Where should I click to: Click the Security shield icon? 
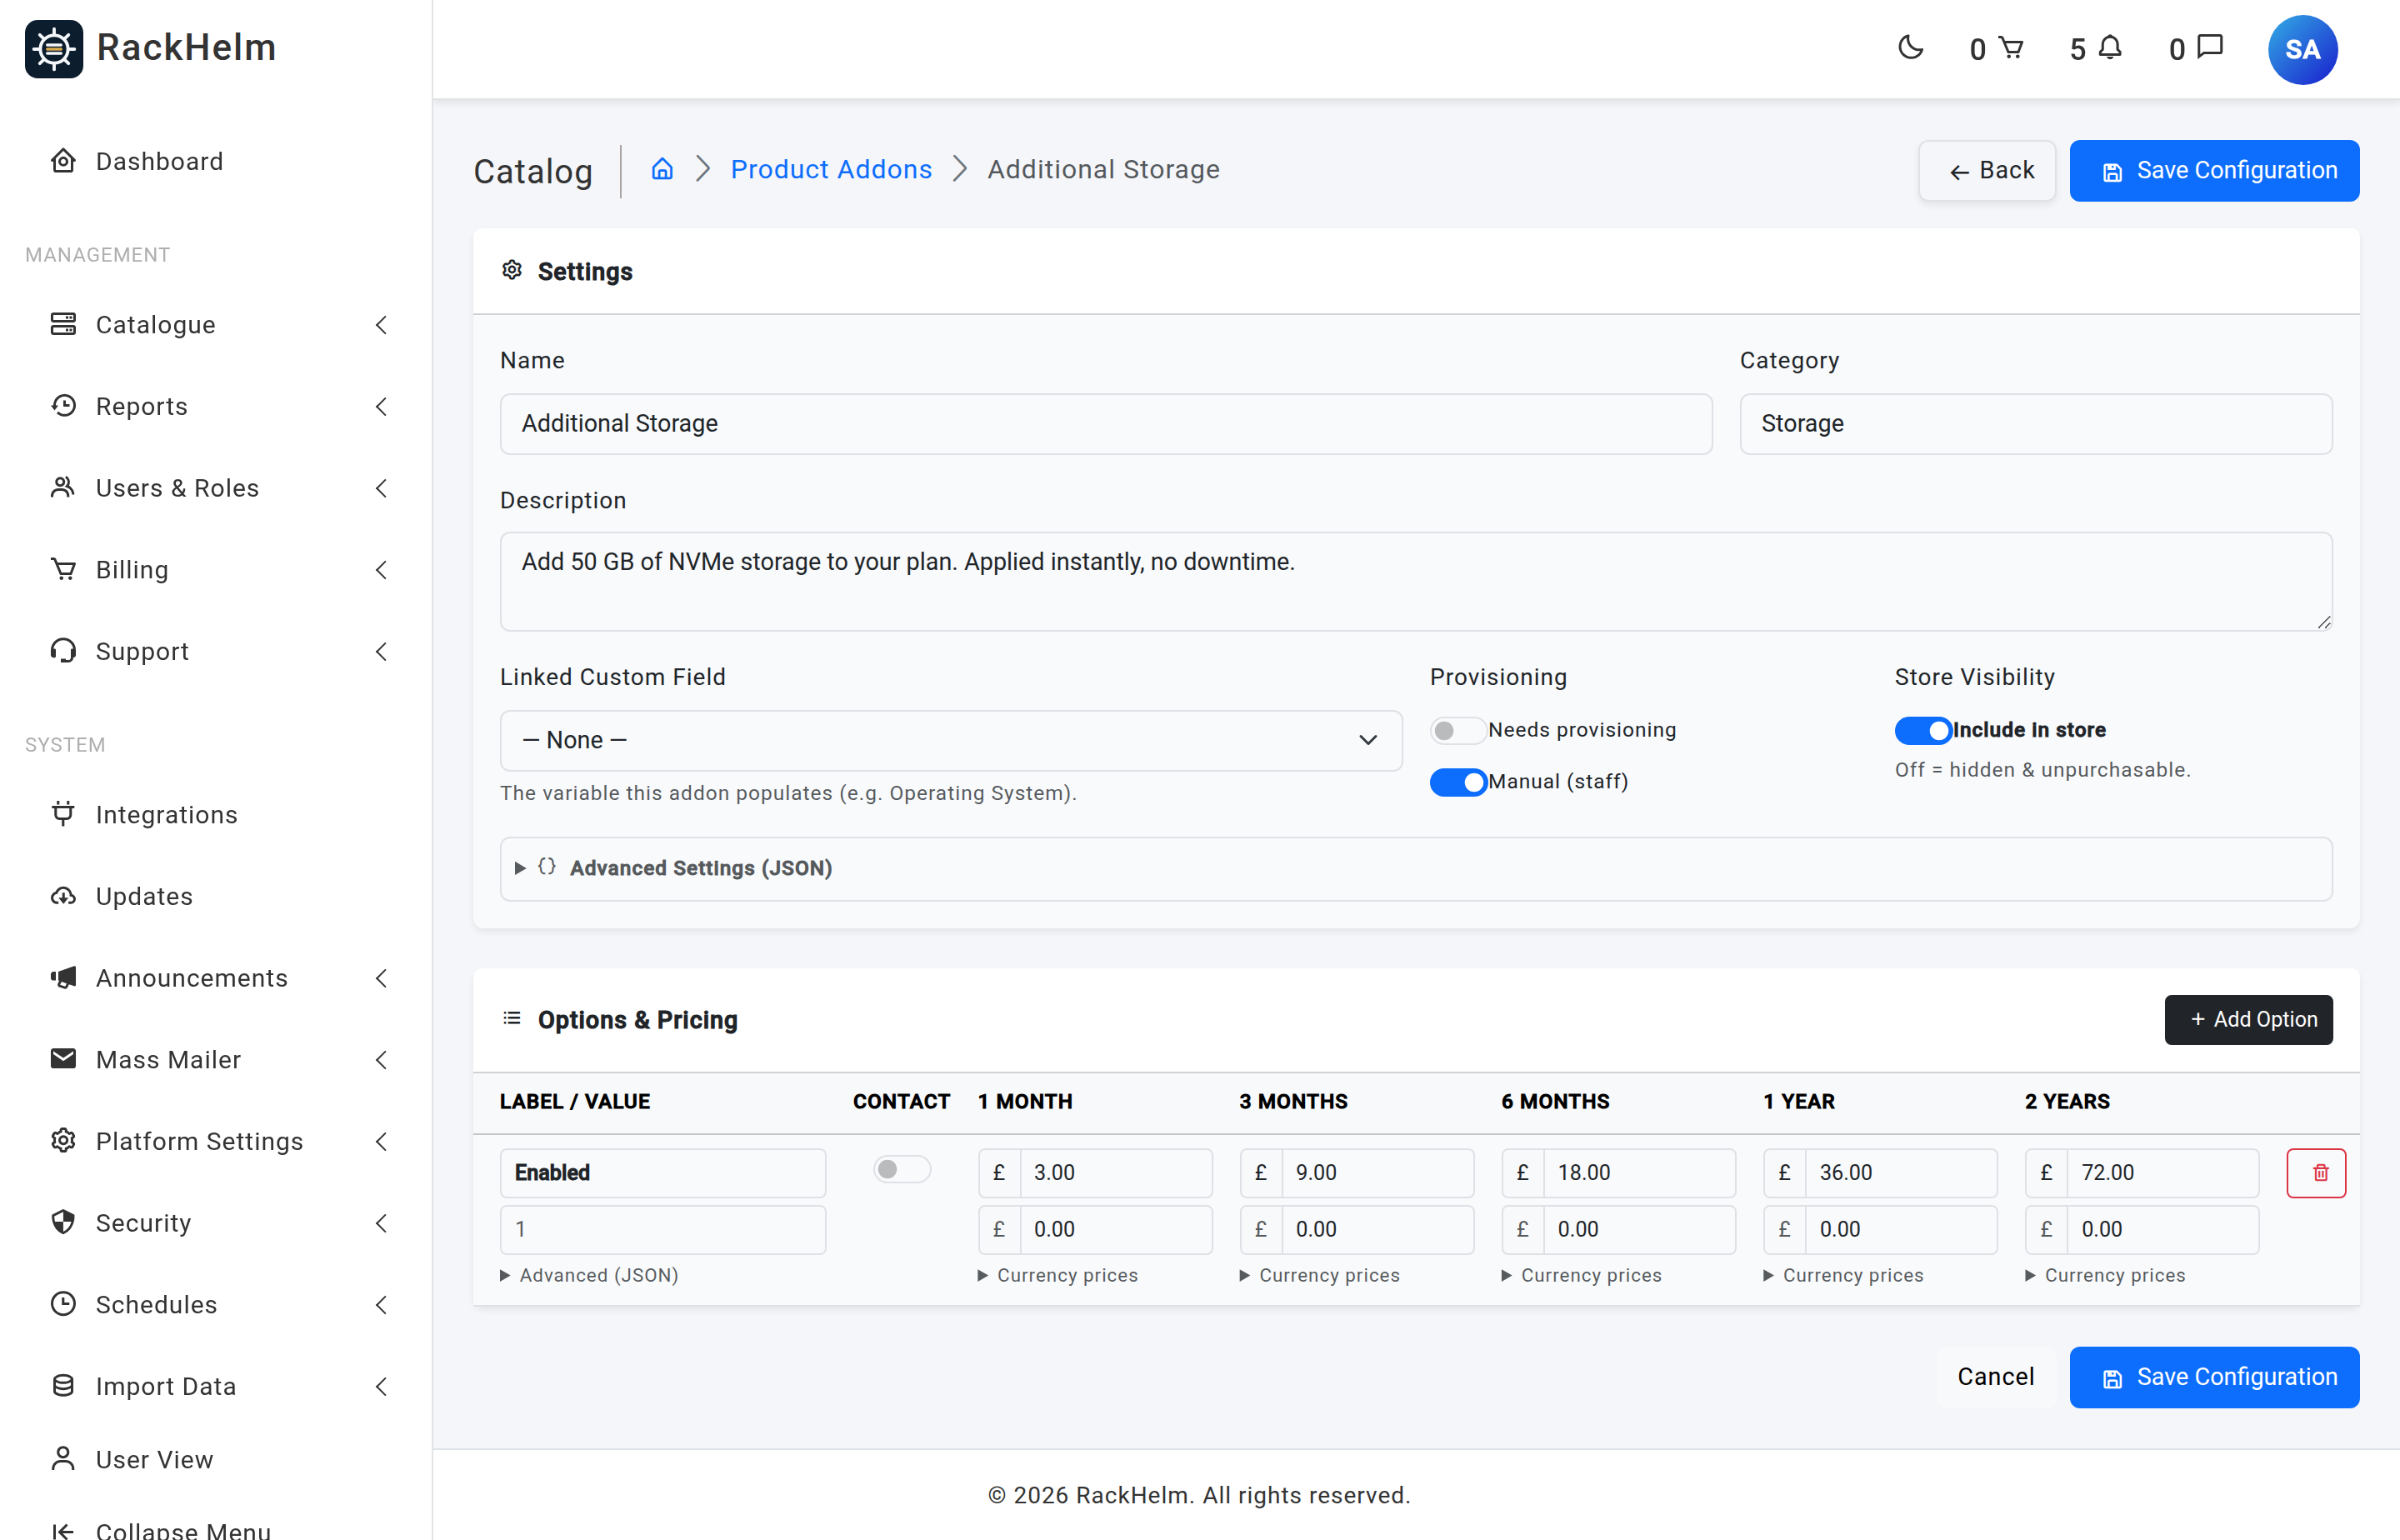click(63, 1222)
